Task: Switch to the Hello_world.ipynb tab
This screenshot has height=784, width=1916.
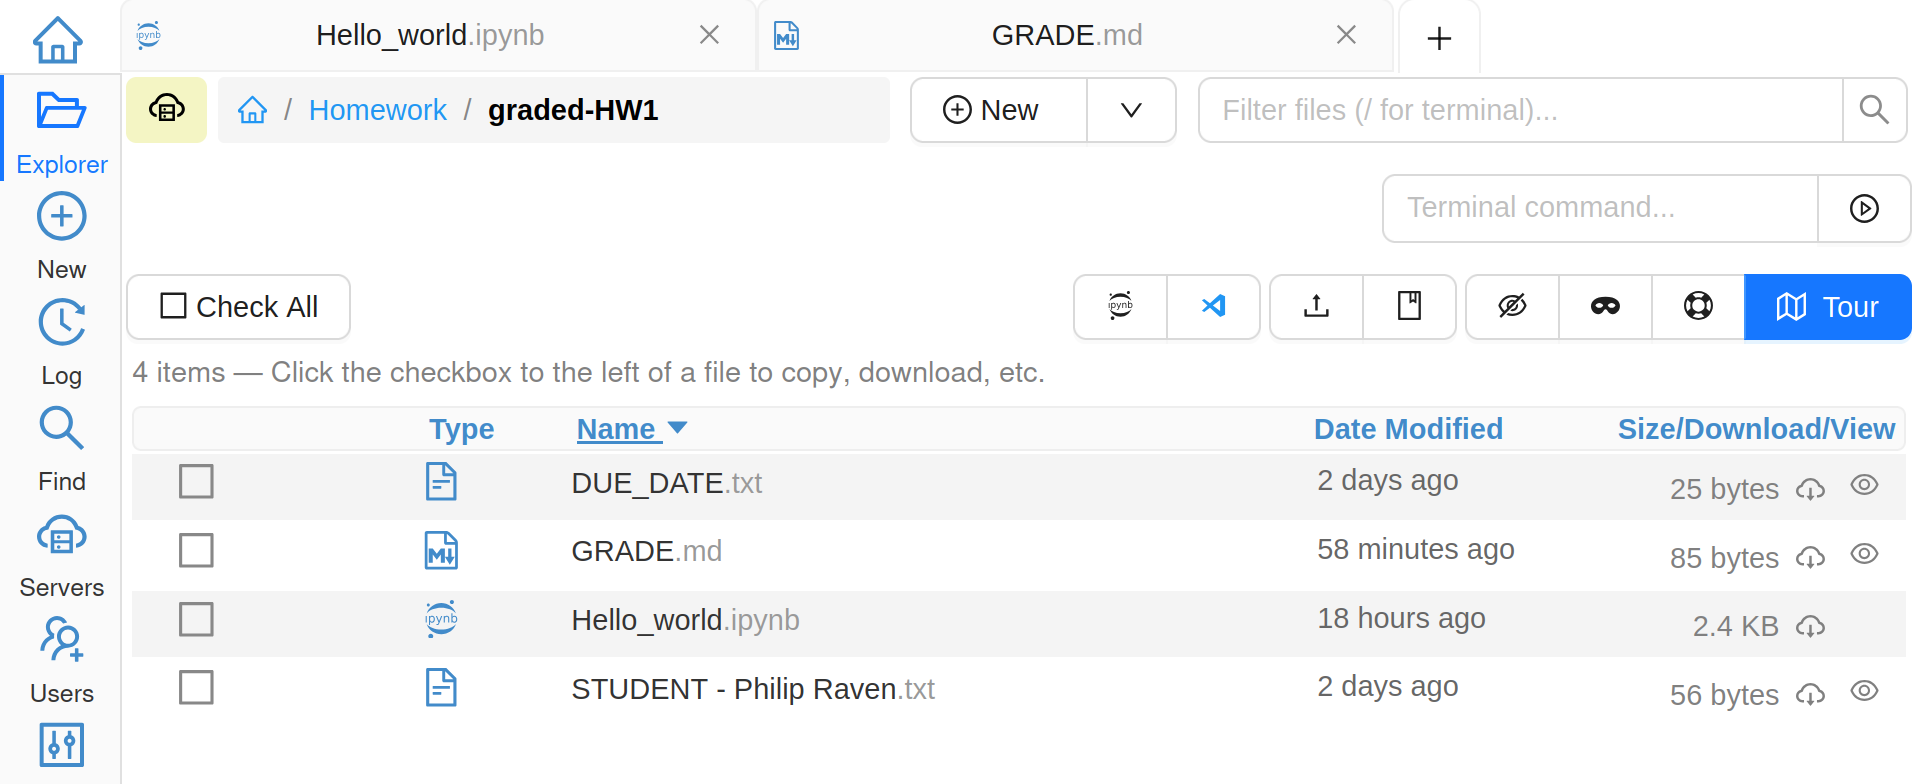Action: [430, 36]
